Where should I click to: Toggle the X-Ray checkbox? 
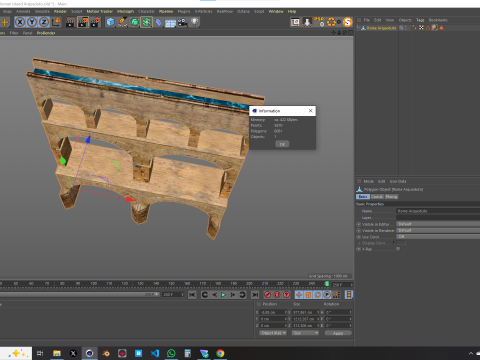click(x=398, y=249)
